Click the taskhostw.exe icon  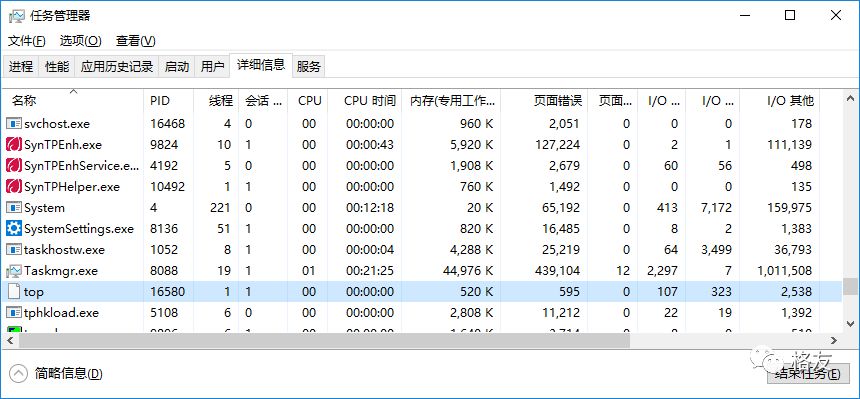13,250
